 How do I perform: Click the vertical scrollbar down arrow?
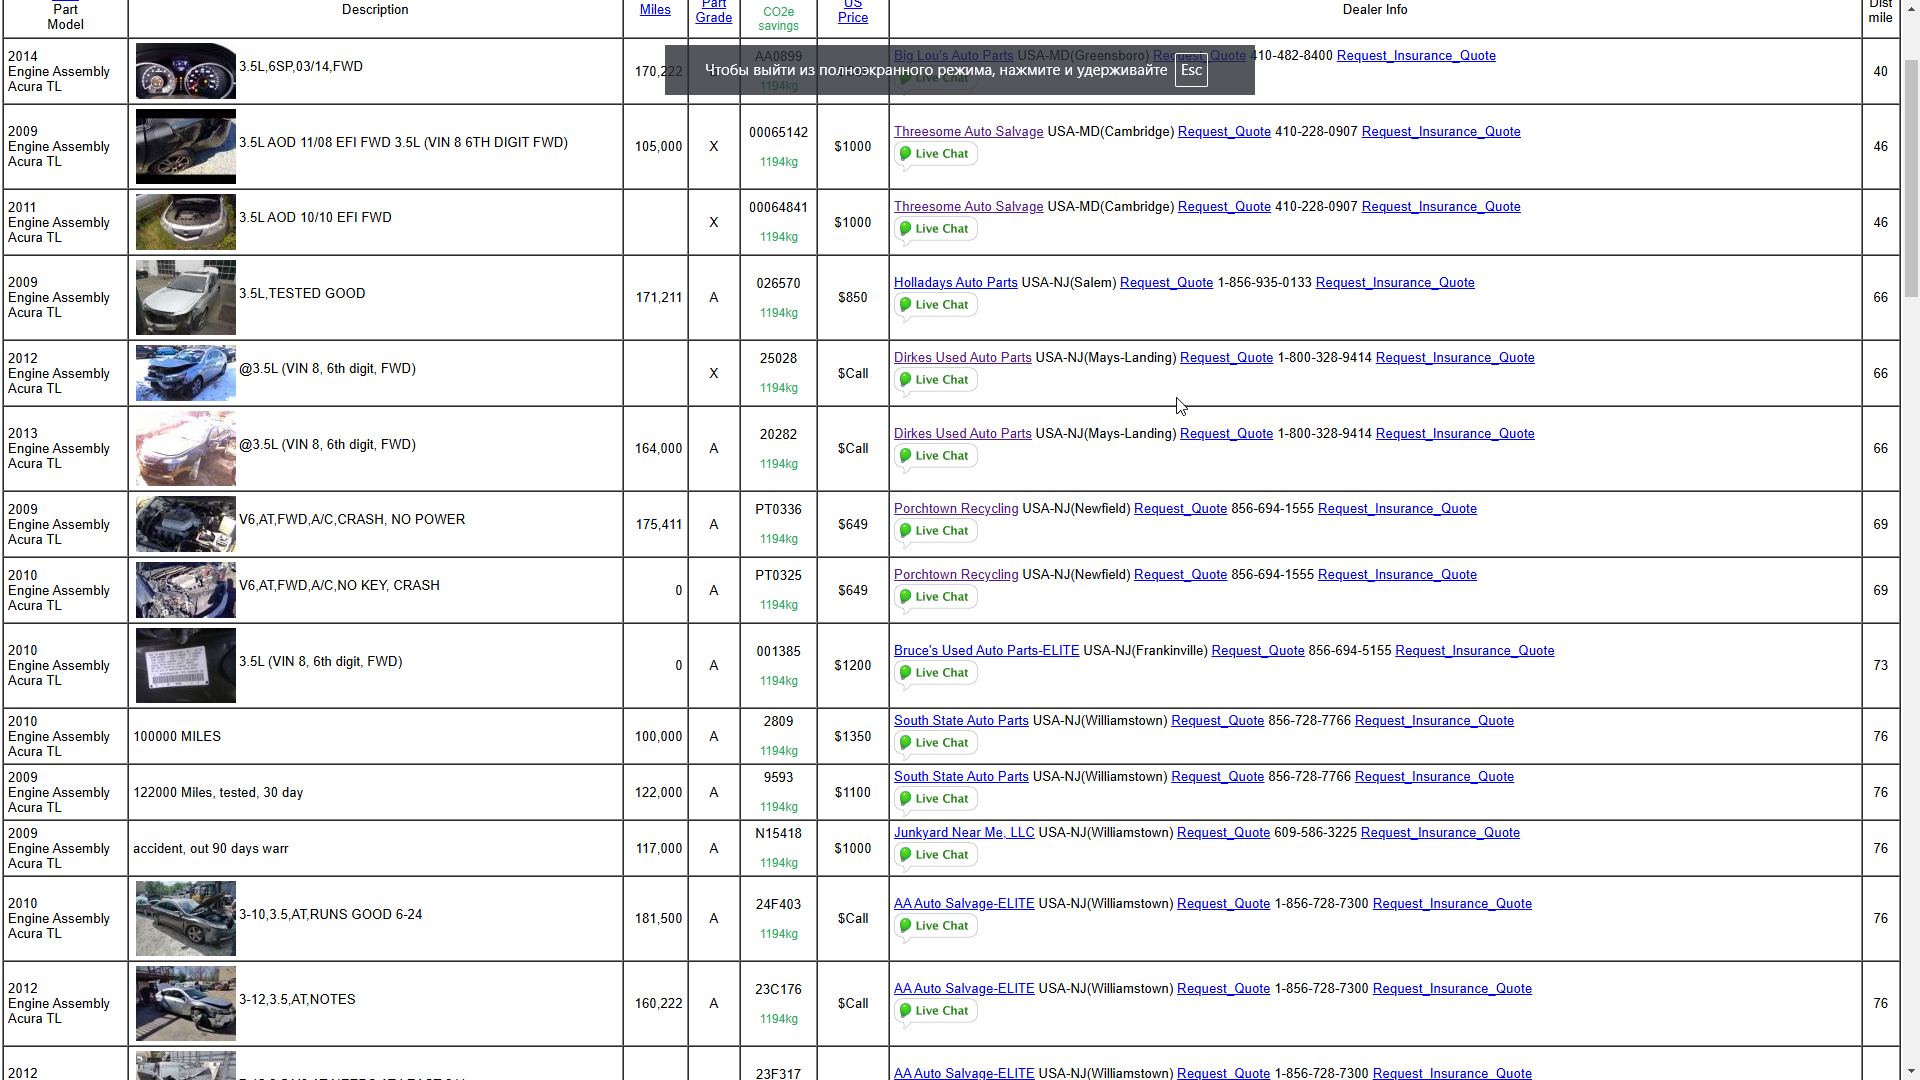(x=1910, y=1071)
